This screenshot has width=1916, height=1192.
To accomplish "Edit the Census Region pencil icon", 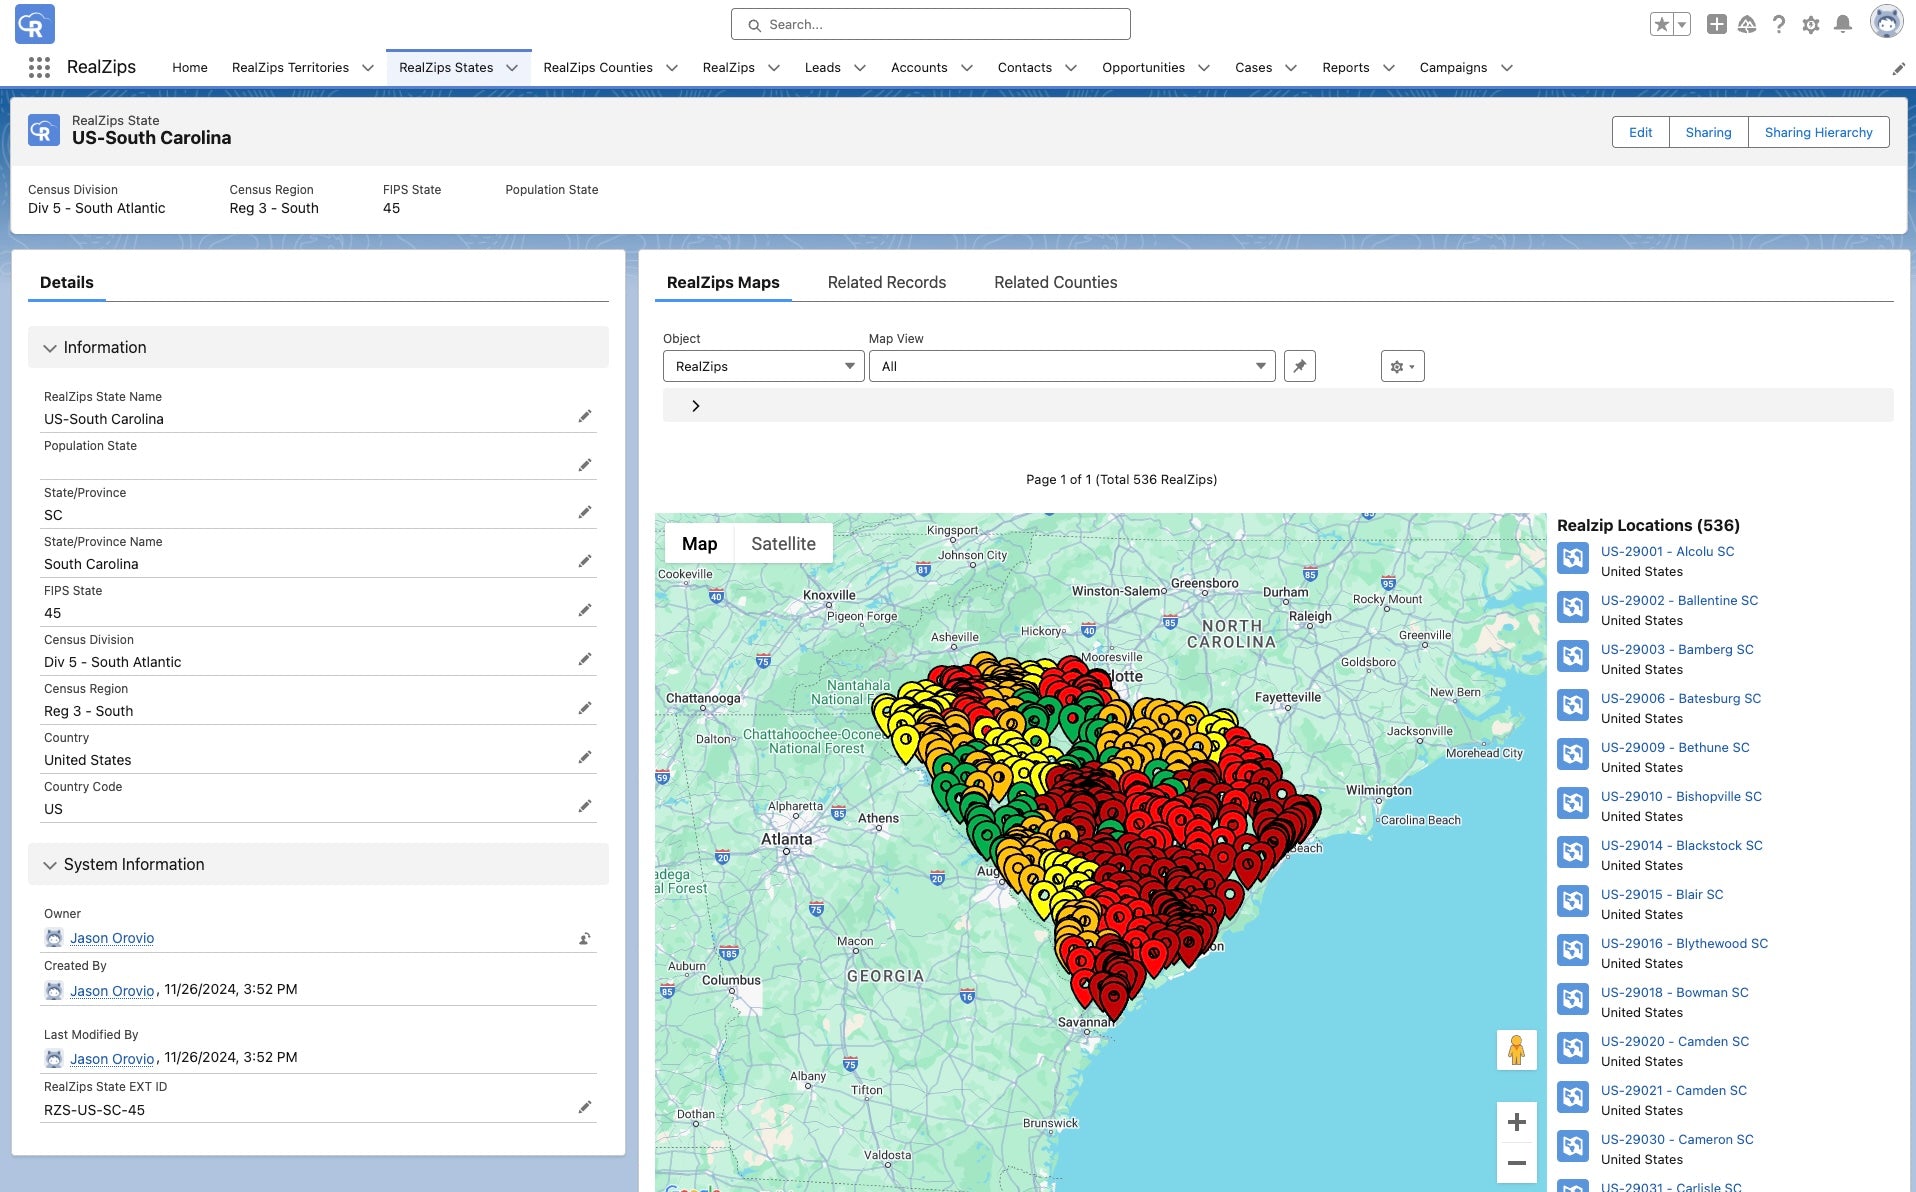I will (585, 708).
